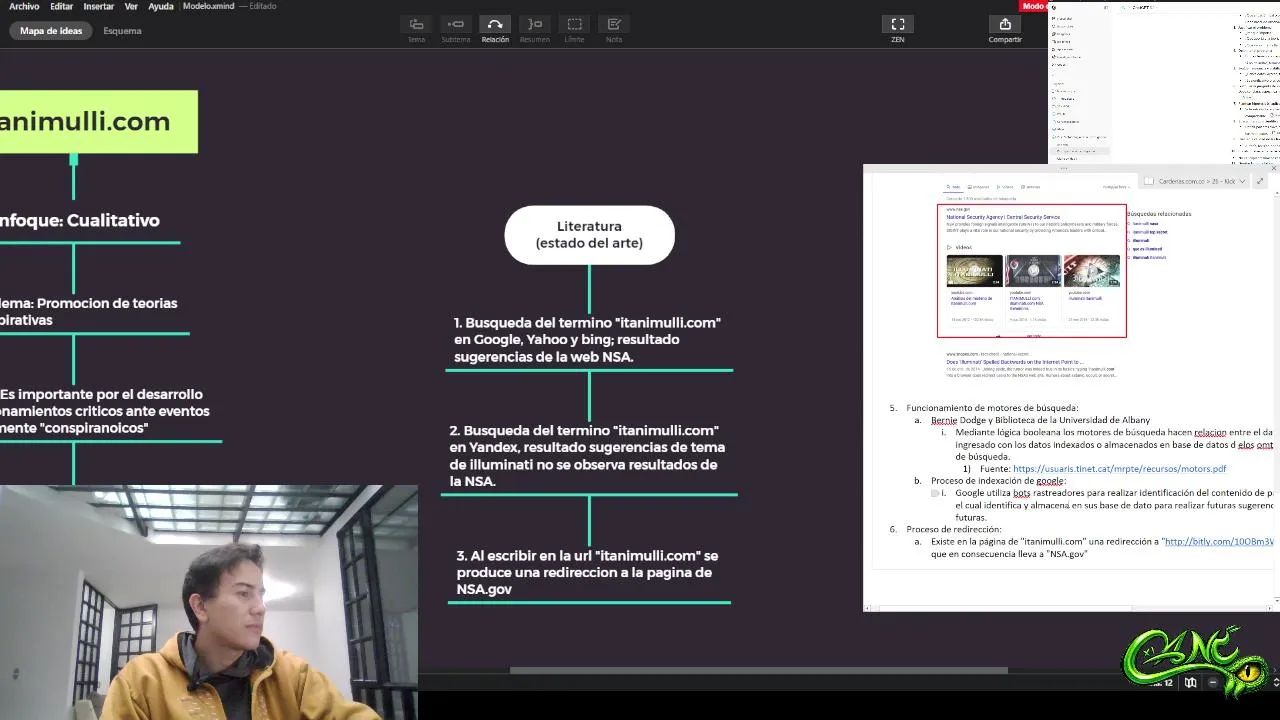Select the Relación tool
Viewport: 1280px width, 720px height.
(495, 24)
